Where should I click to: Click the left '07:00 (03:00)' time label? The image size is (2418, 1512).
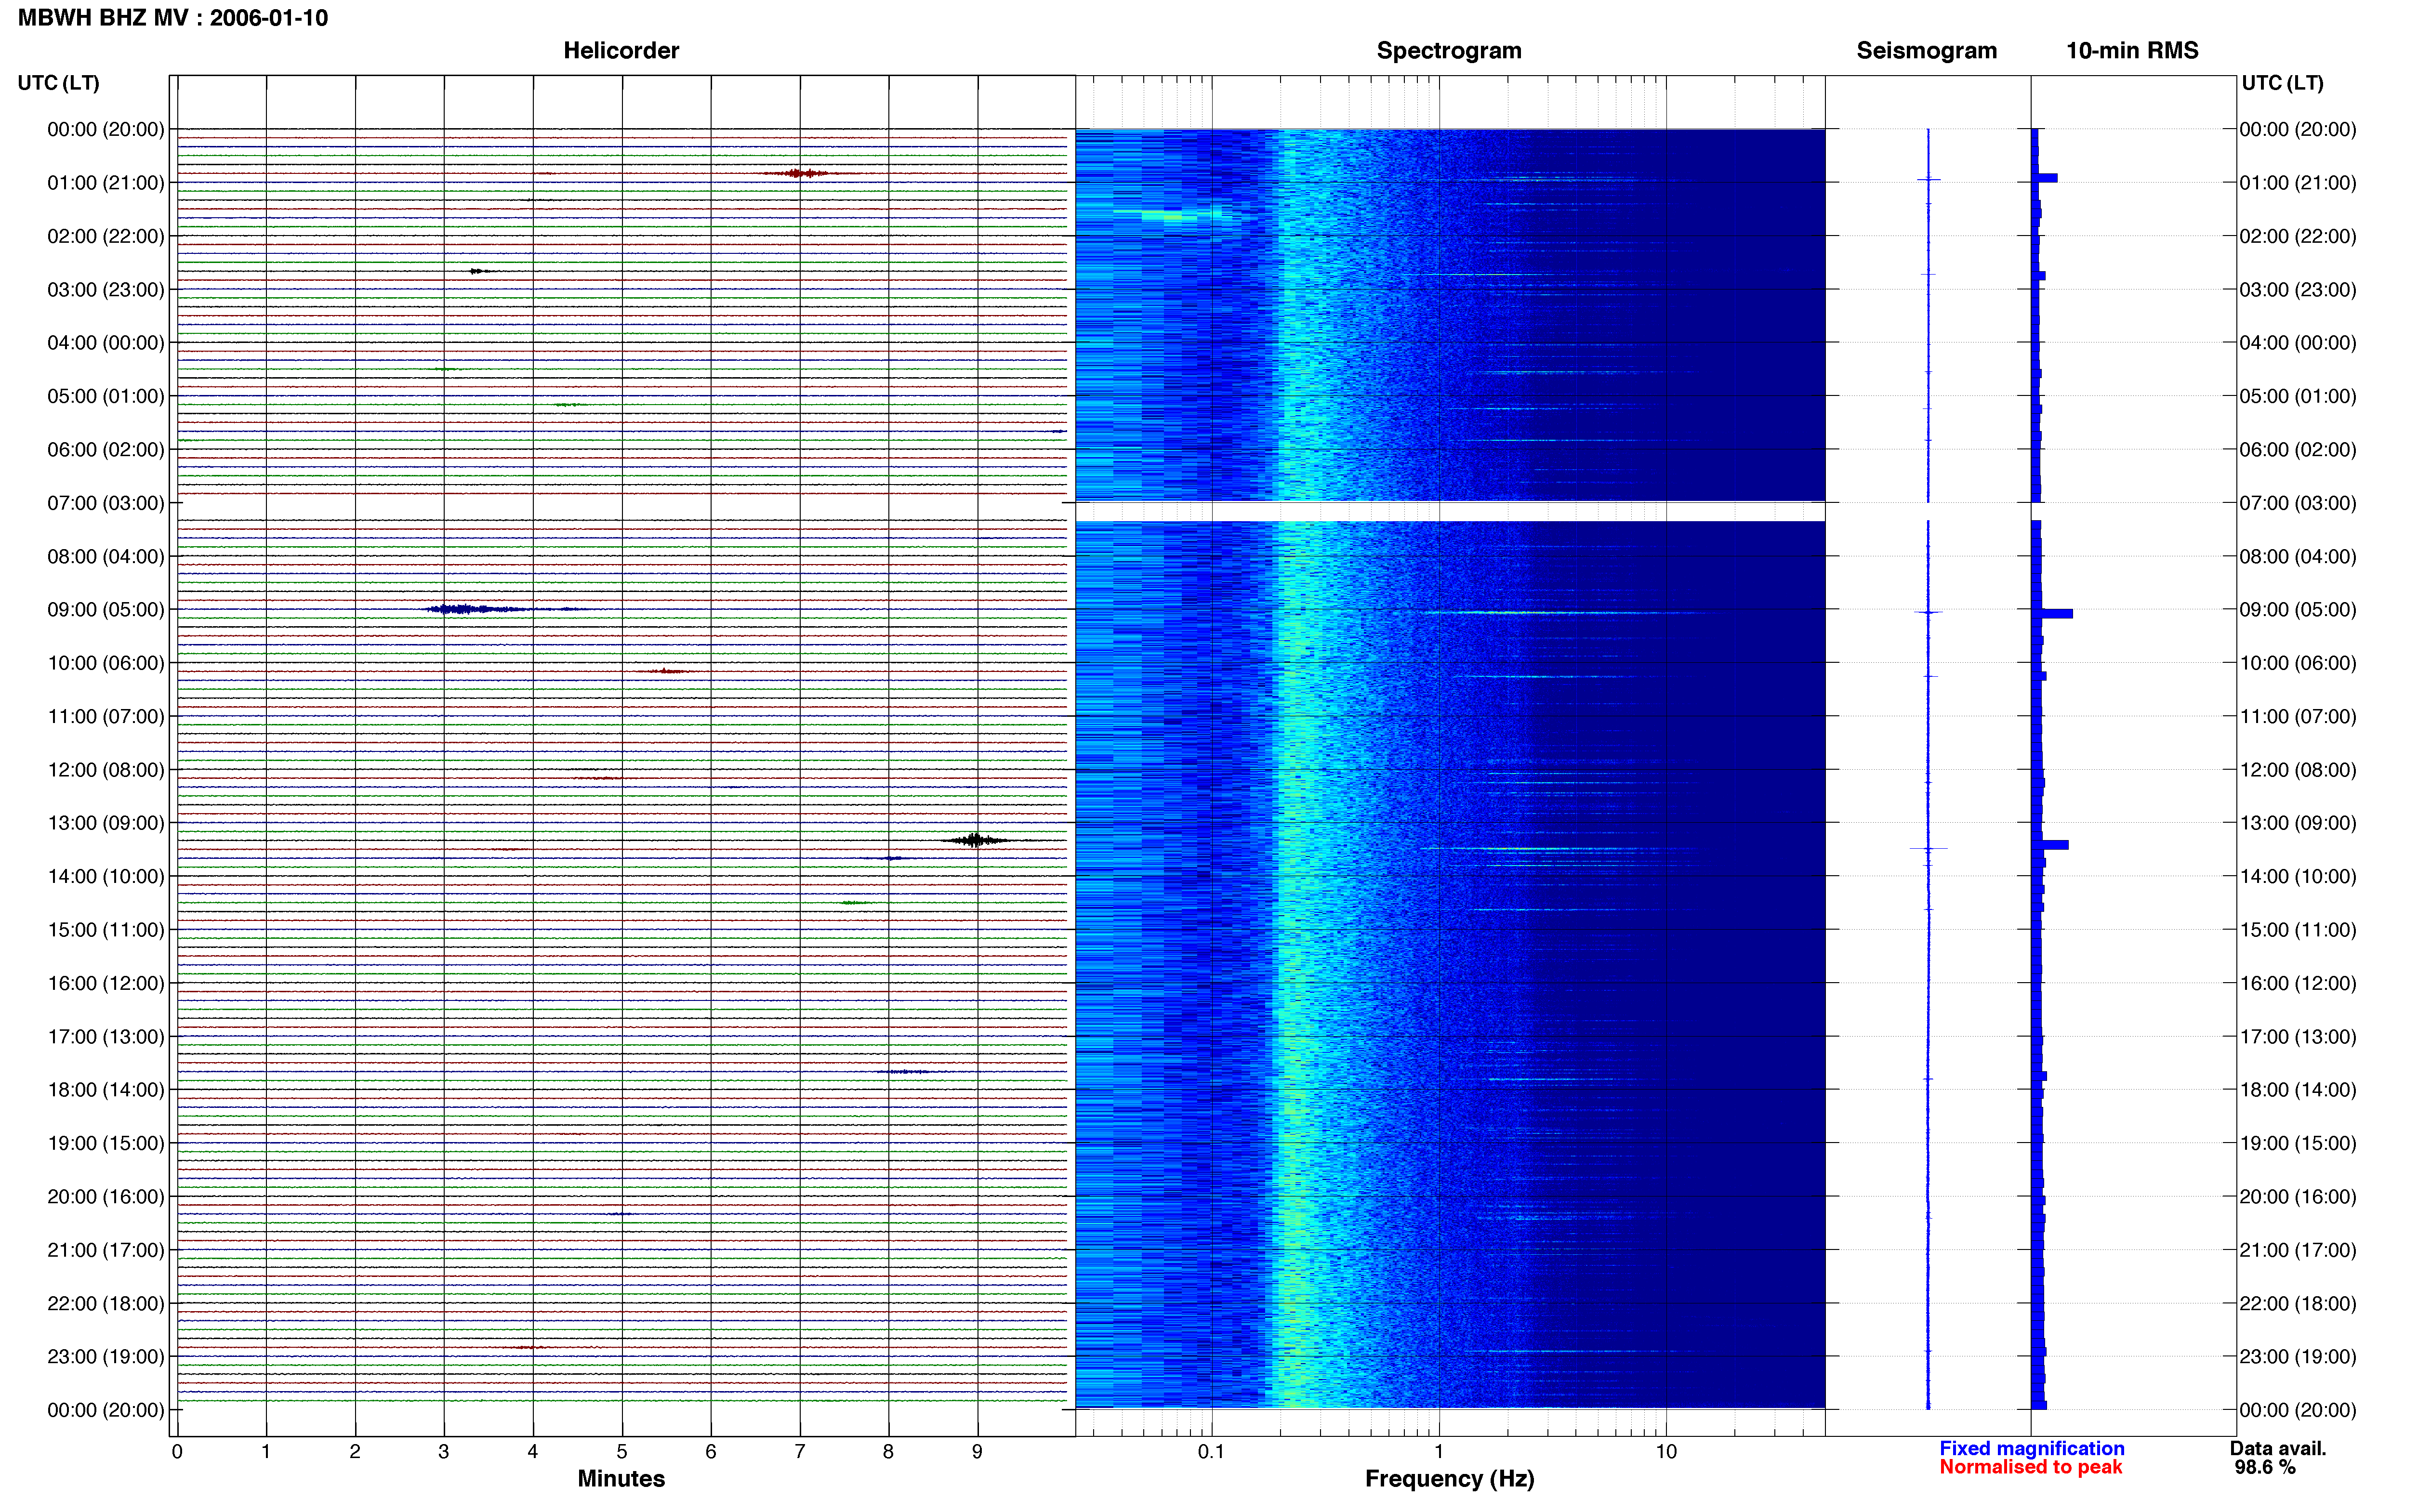106,503
